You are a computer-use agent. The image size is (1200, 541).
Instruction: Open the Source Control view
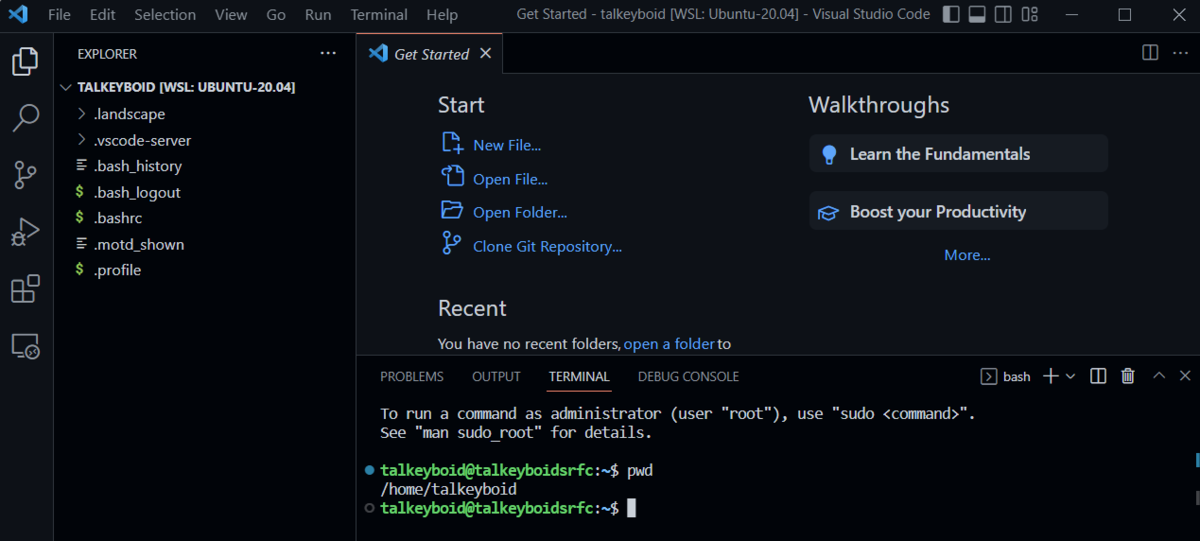(x=25, y=176)
